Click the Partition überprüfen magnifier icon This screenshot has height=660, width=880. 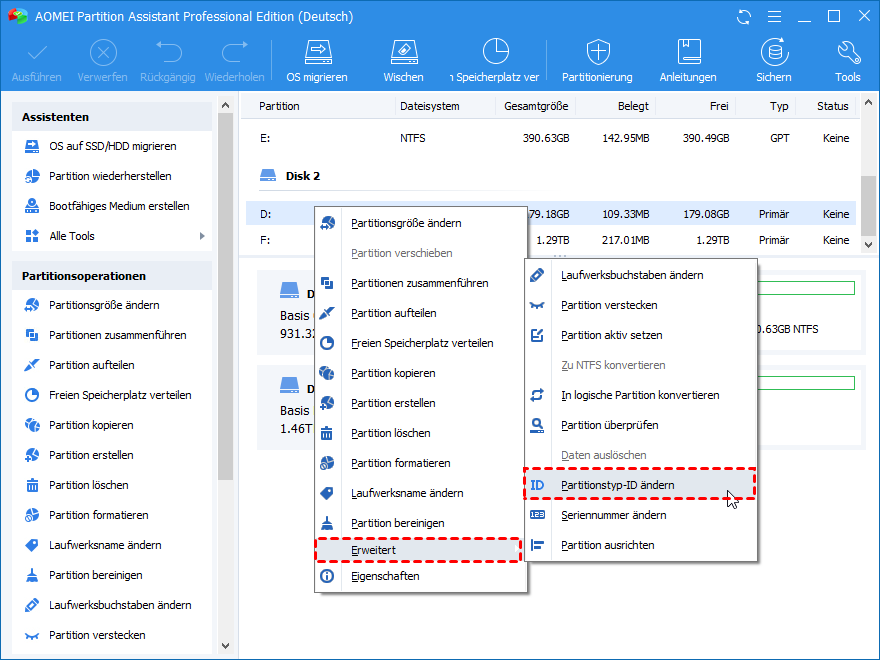pos(537,425)
